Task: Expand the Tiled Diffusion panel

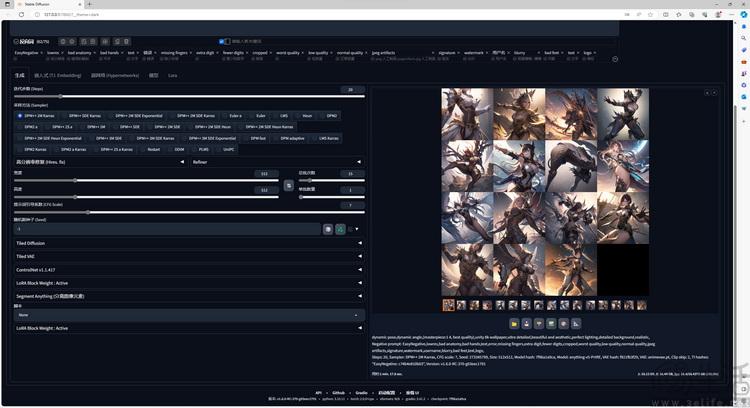Action: tap(189, 243)
